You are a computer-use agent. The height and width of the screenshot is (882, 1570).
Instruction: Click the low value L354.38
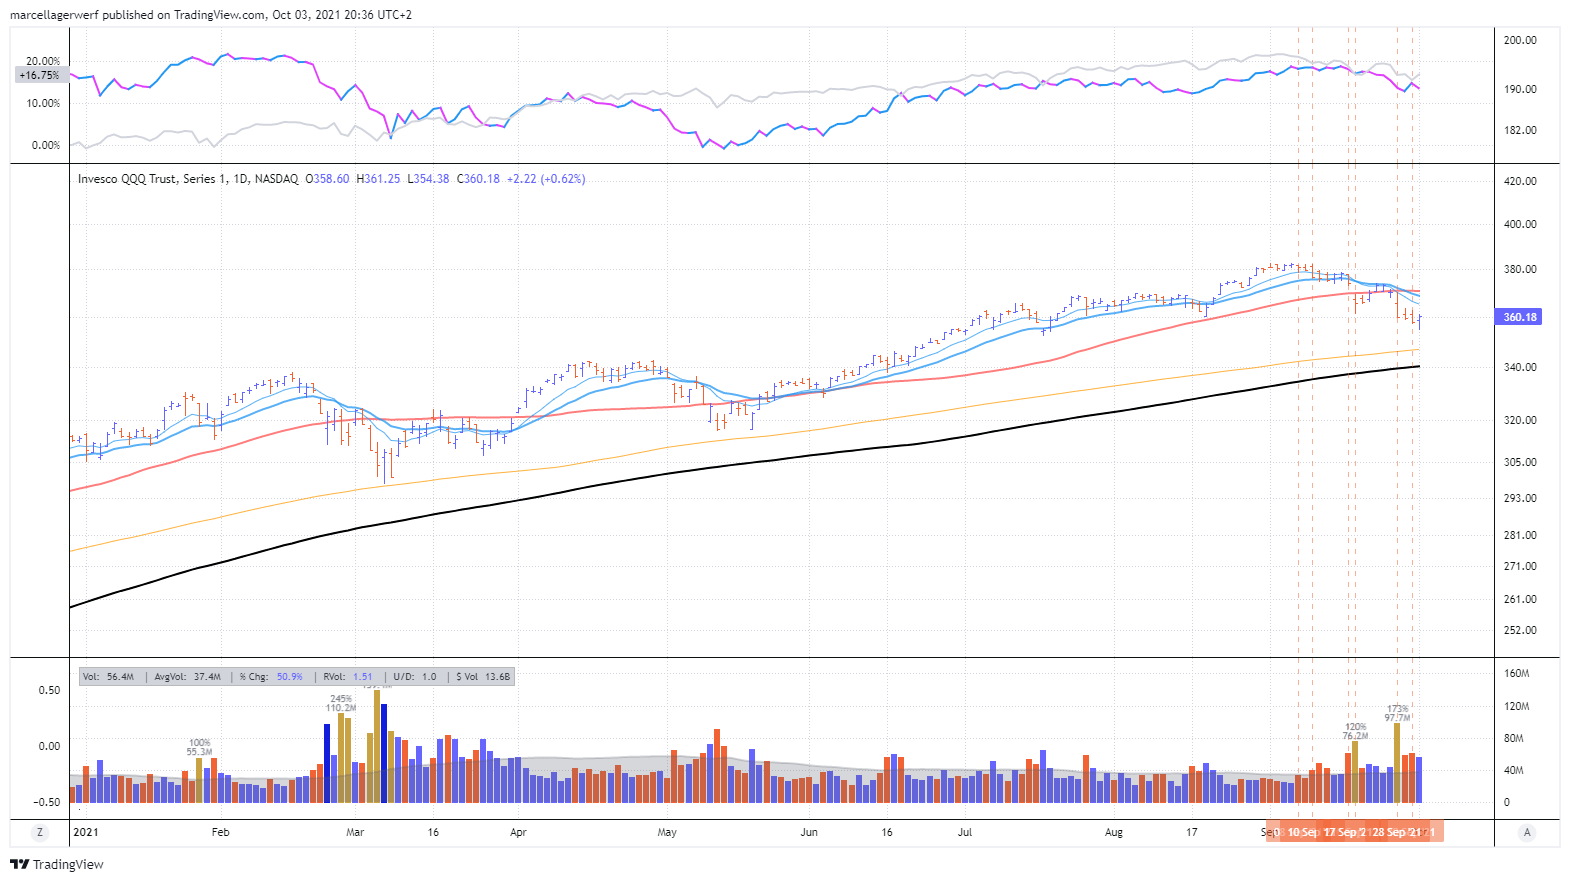point(428,179)
